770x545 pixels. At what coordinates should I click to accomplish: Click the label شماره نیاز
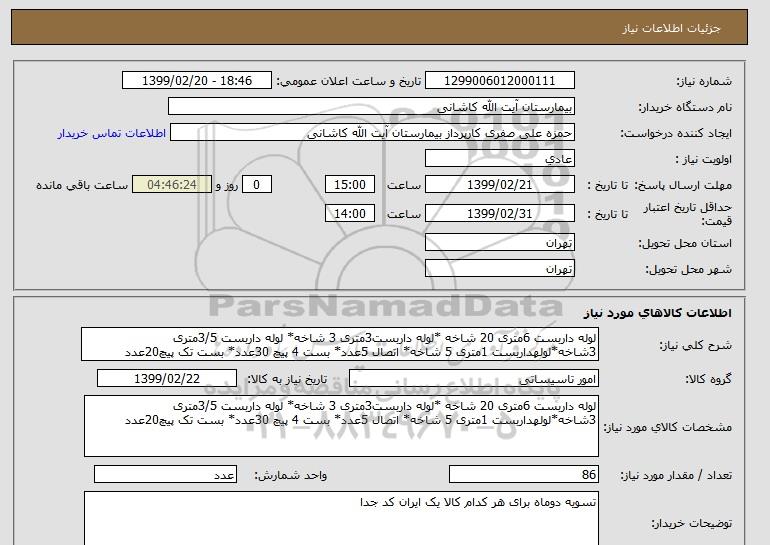click(x=704, y=81)
